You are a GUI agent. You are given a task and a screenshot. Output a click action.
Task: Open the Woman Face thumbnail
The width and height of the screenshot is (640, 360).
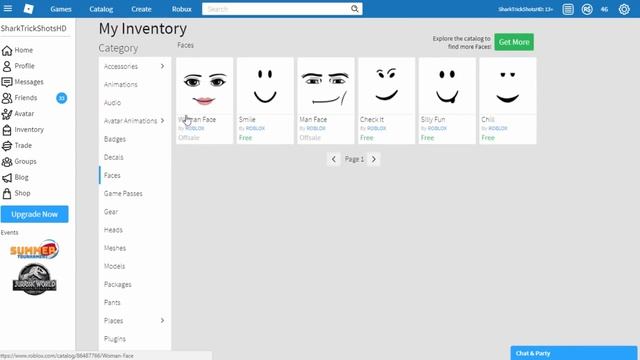pyautogui.click(x=204, y=86)
